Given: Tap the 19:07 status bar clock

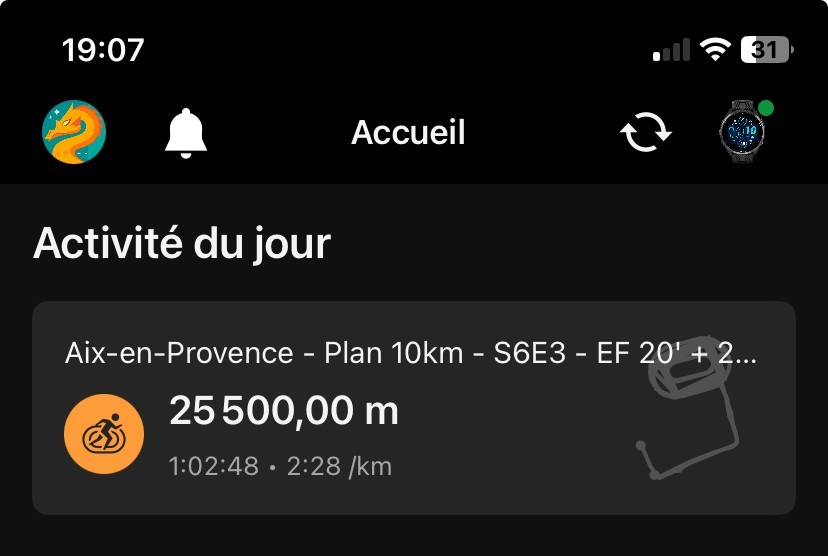Looking at the screenshot, I should 103,50.
